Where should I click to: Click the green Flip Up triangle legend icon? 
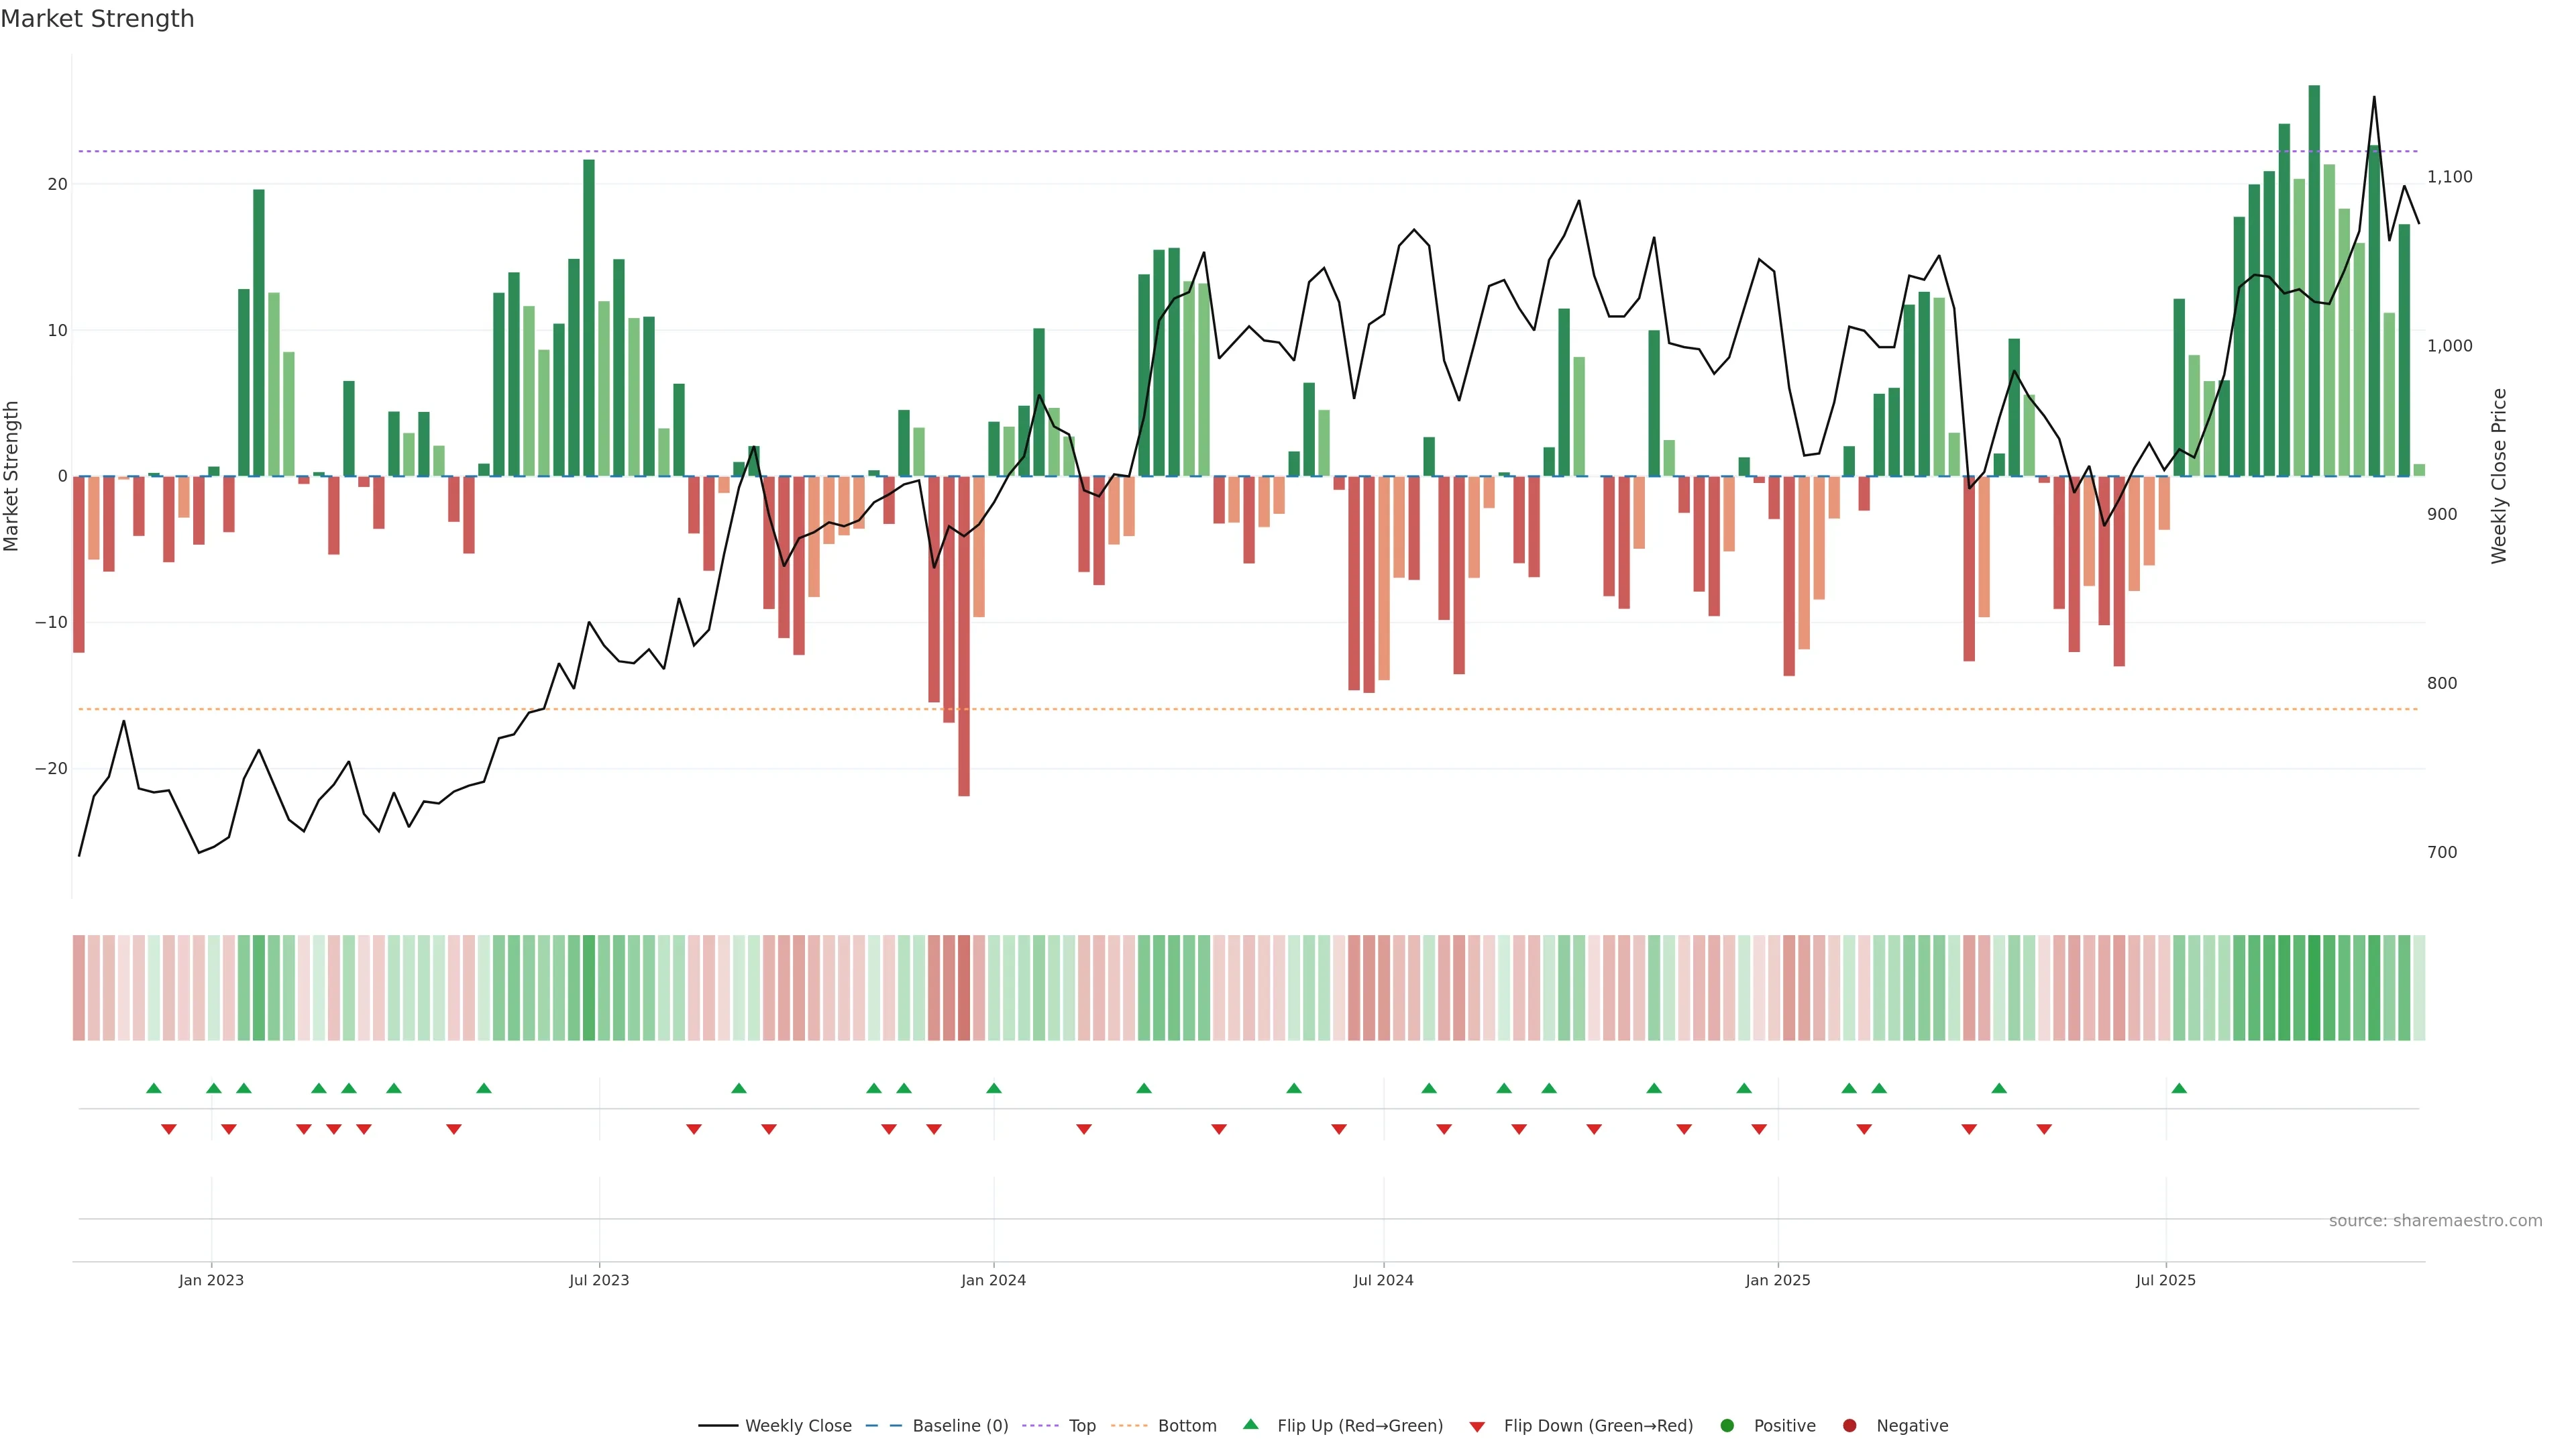click(1250, 1424)
